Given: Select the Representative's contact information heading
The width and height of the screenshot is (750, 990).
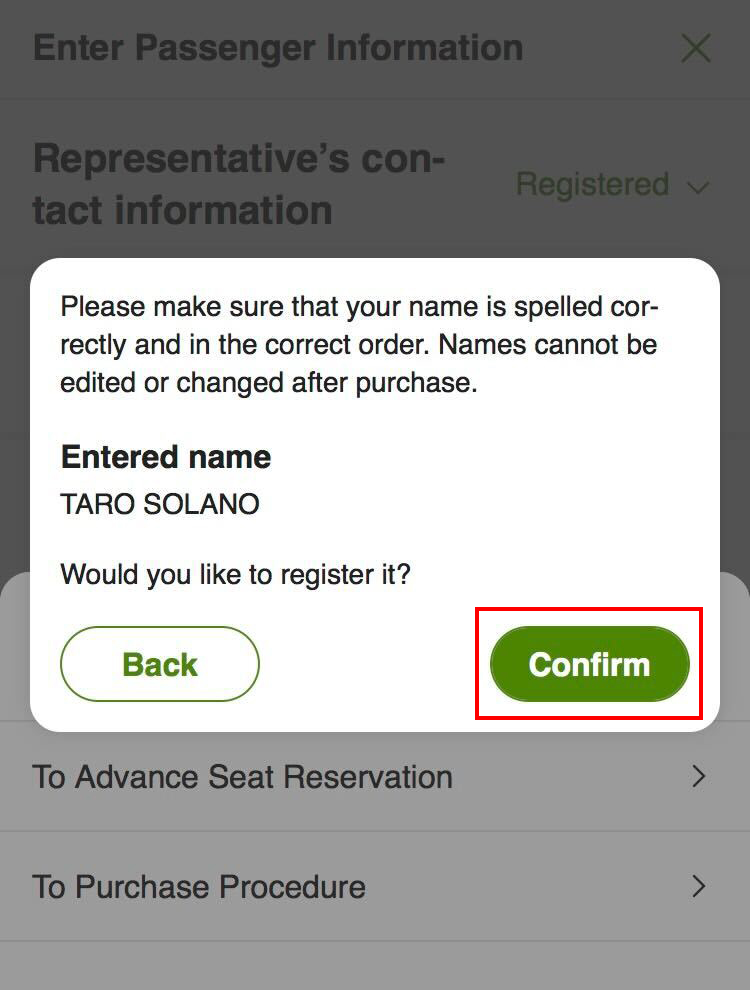Looking at the screenshot, I should pyautogui.click(x=238, y=185).
